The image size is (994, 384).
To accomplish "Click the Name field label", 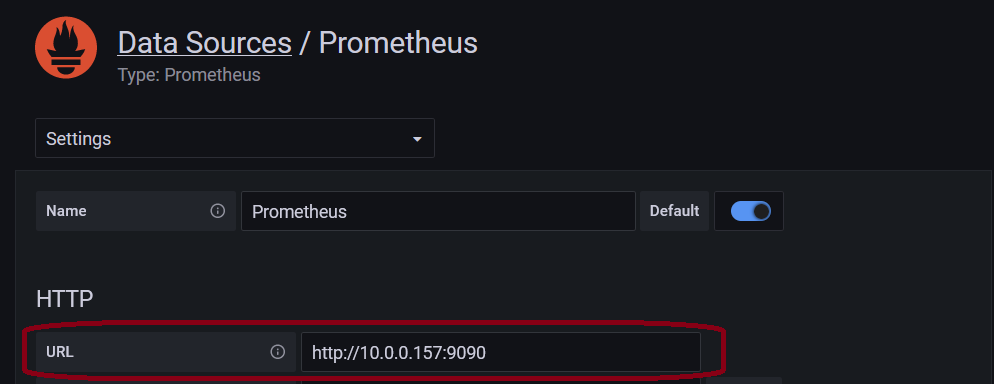I will [x=67, y=210].
